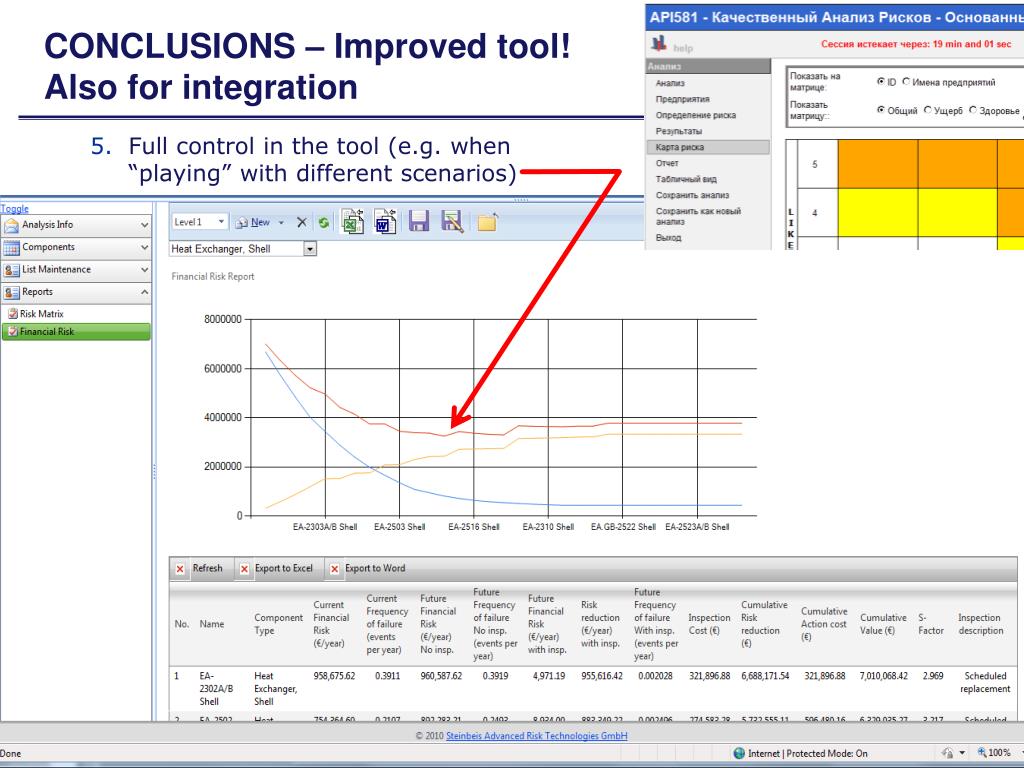Click the orange risk matrix cell in row 5
1024x768 pixels.
tap(877, 164)
